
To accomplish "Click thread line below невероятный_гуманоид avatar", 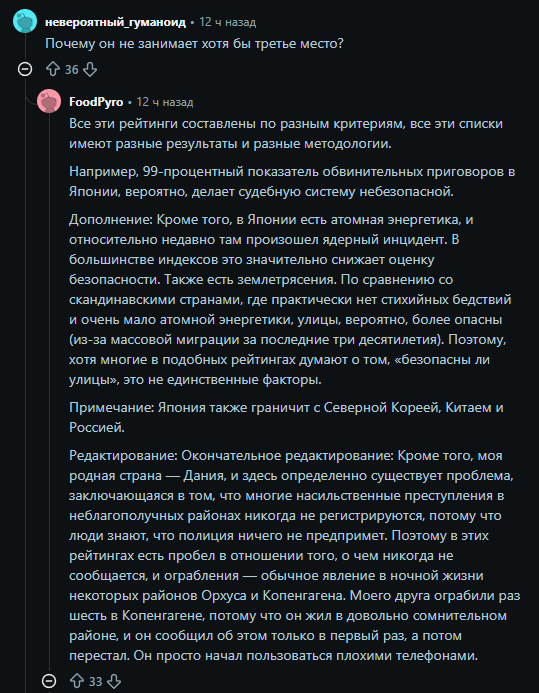I will [x=25, y=48].
